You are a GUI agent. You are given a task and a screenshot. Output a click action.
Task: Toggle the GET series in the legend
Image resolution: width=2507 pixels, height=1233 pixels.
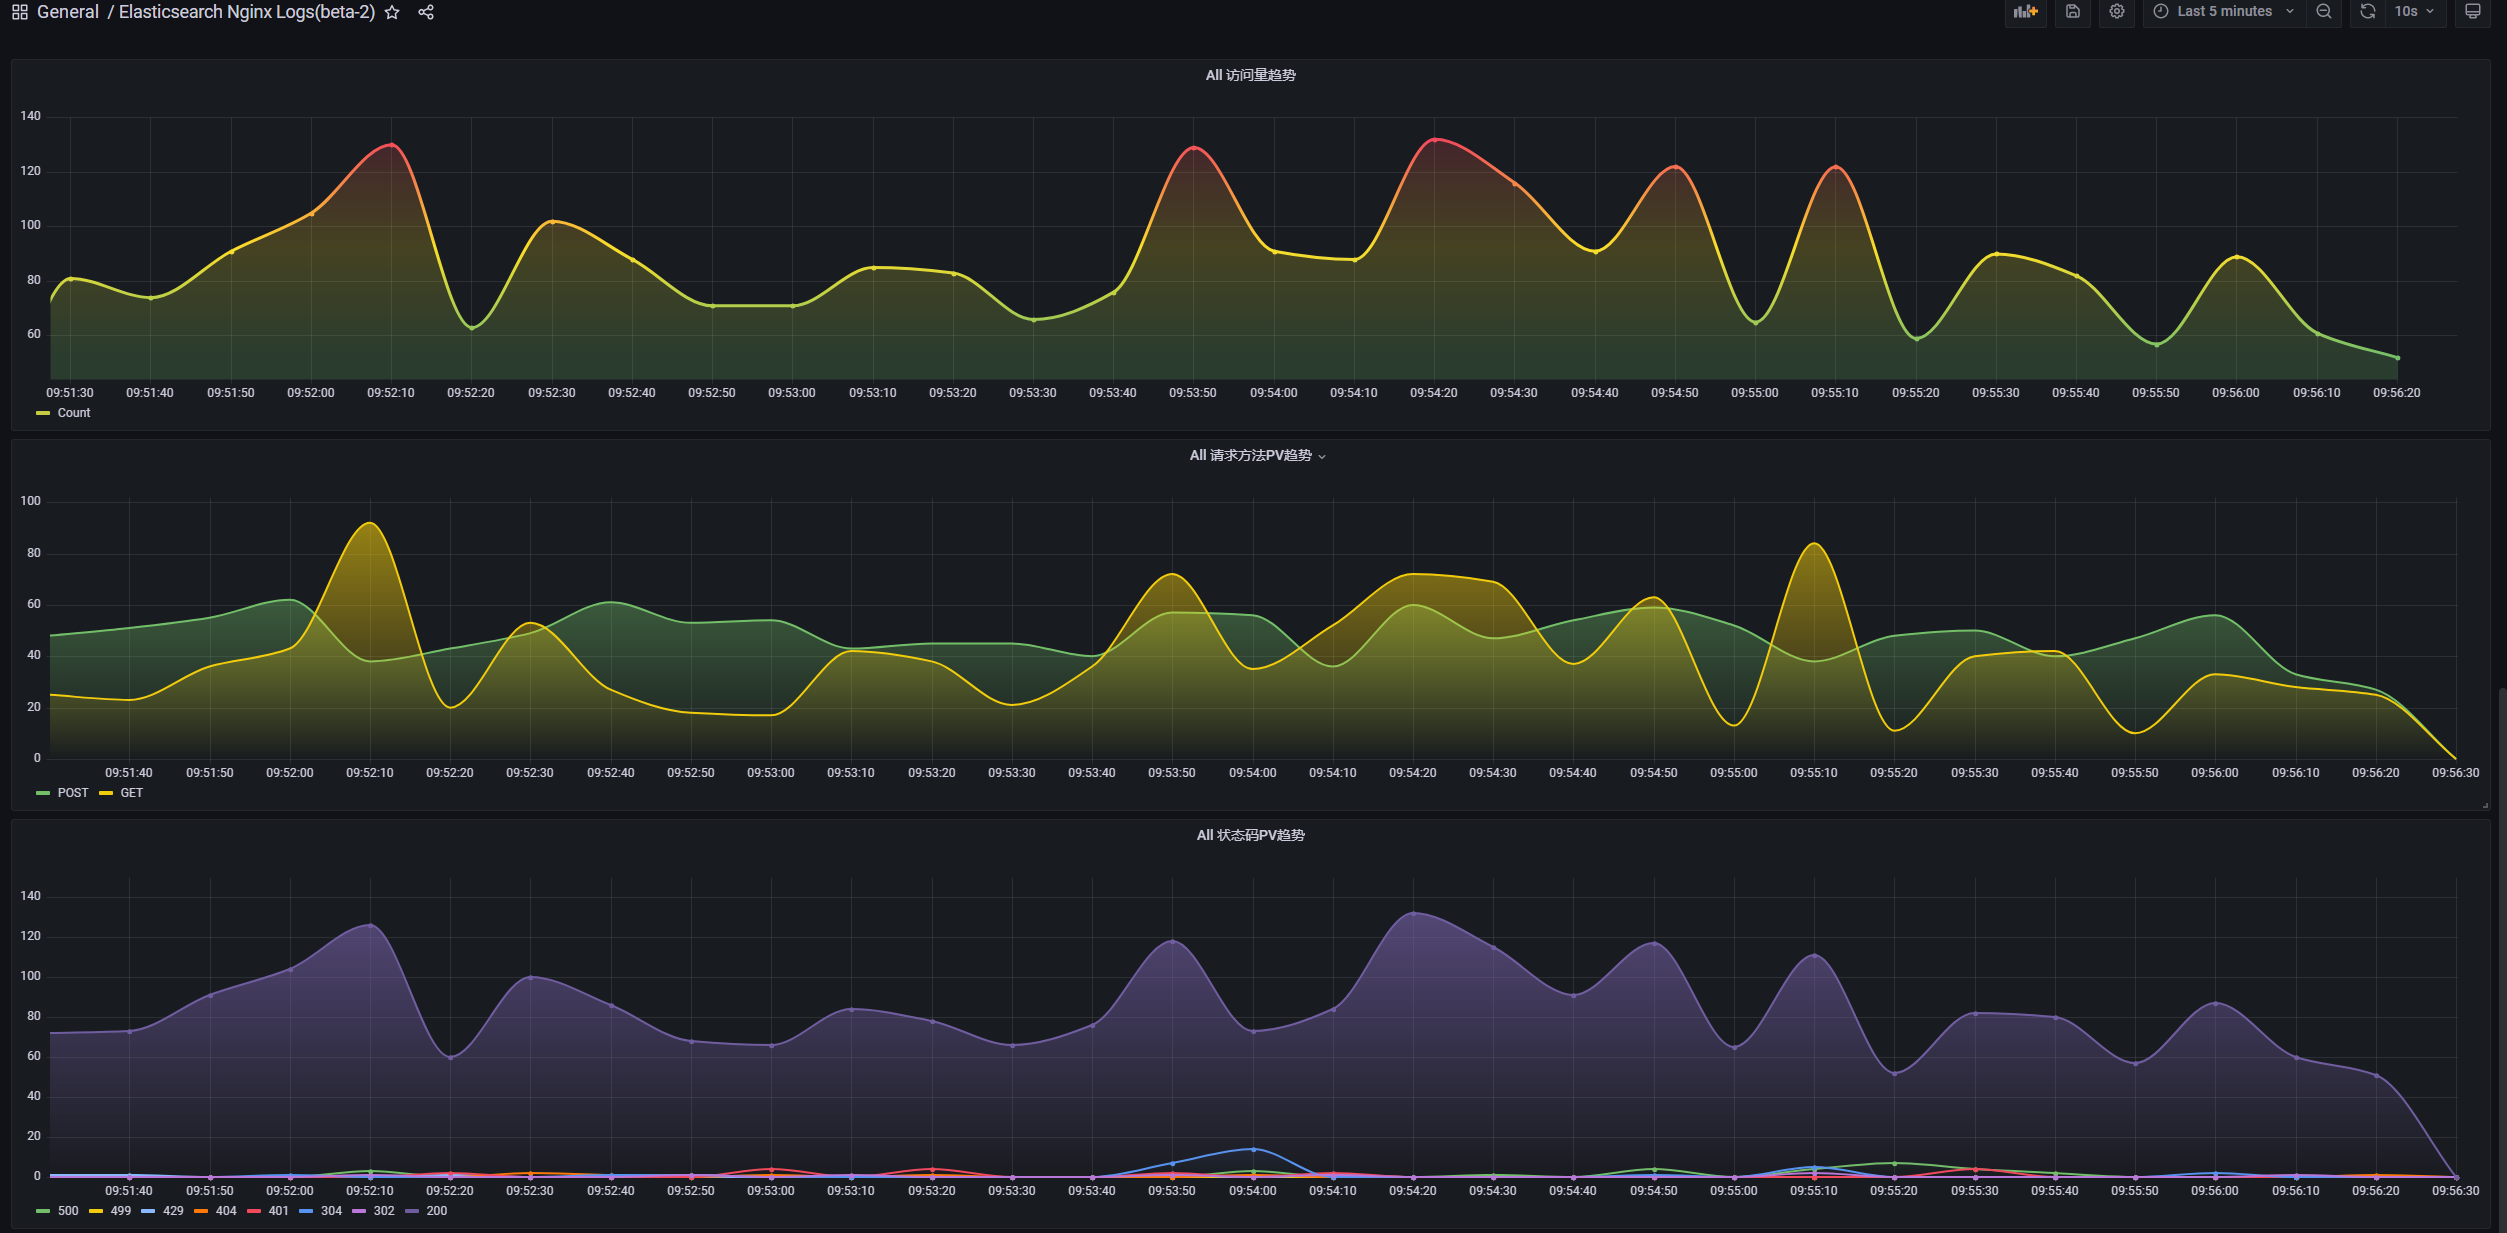pos(131,793)
